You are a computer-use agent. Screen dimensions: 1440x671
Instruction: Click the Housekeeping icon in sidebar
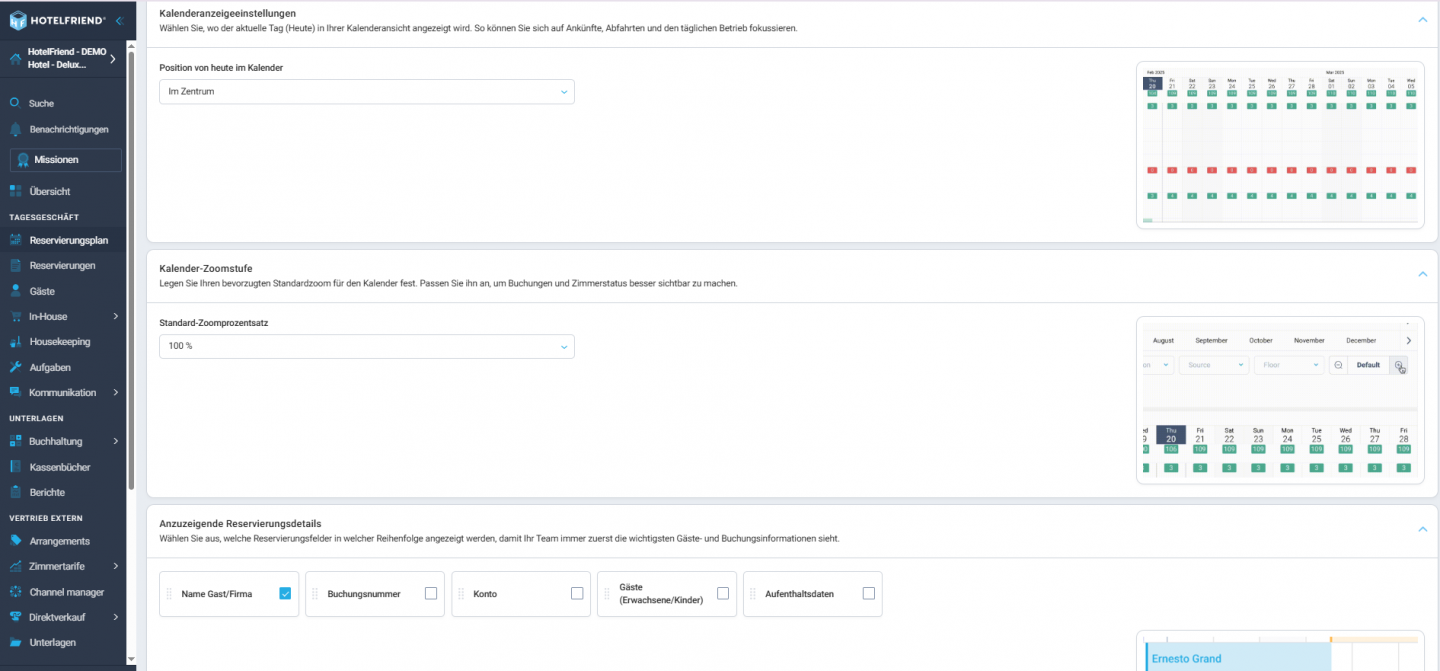pos(15,342)
